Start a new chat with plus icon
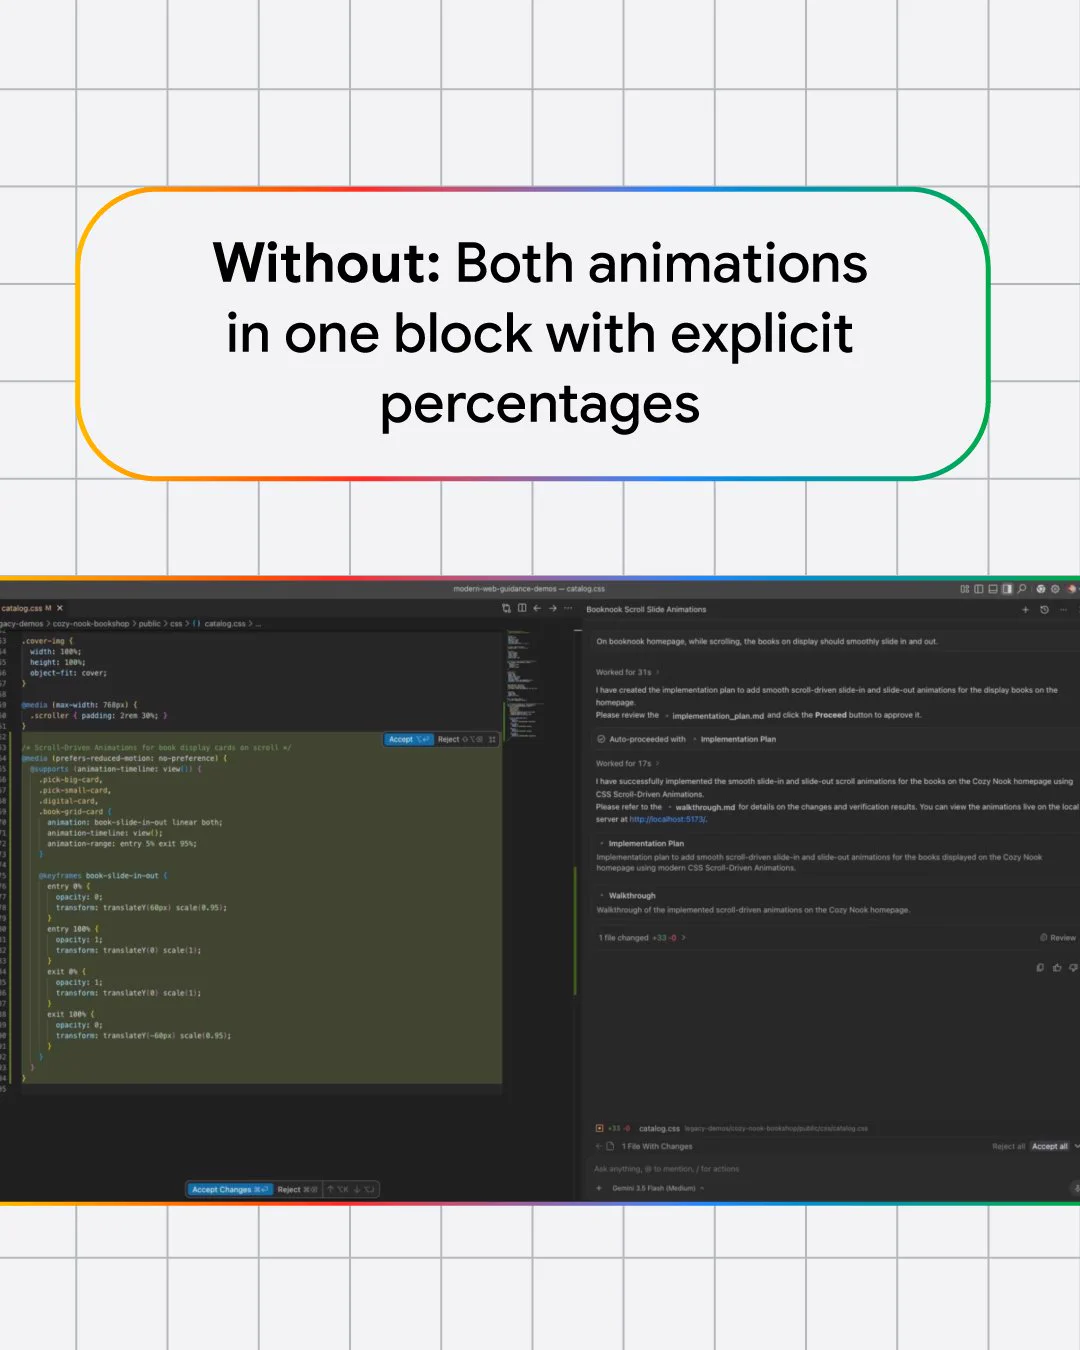This screenshot has width=1080, height=1350. coord(1025,609)
